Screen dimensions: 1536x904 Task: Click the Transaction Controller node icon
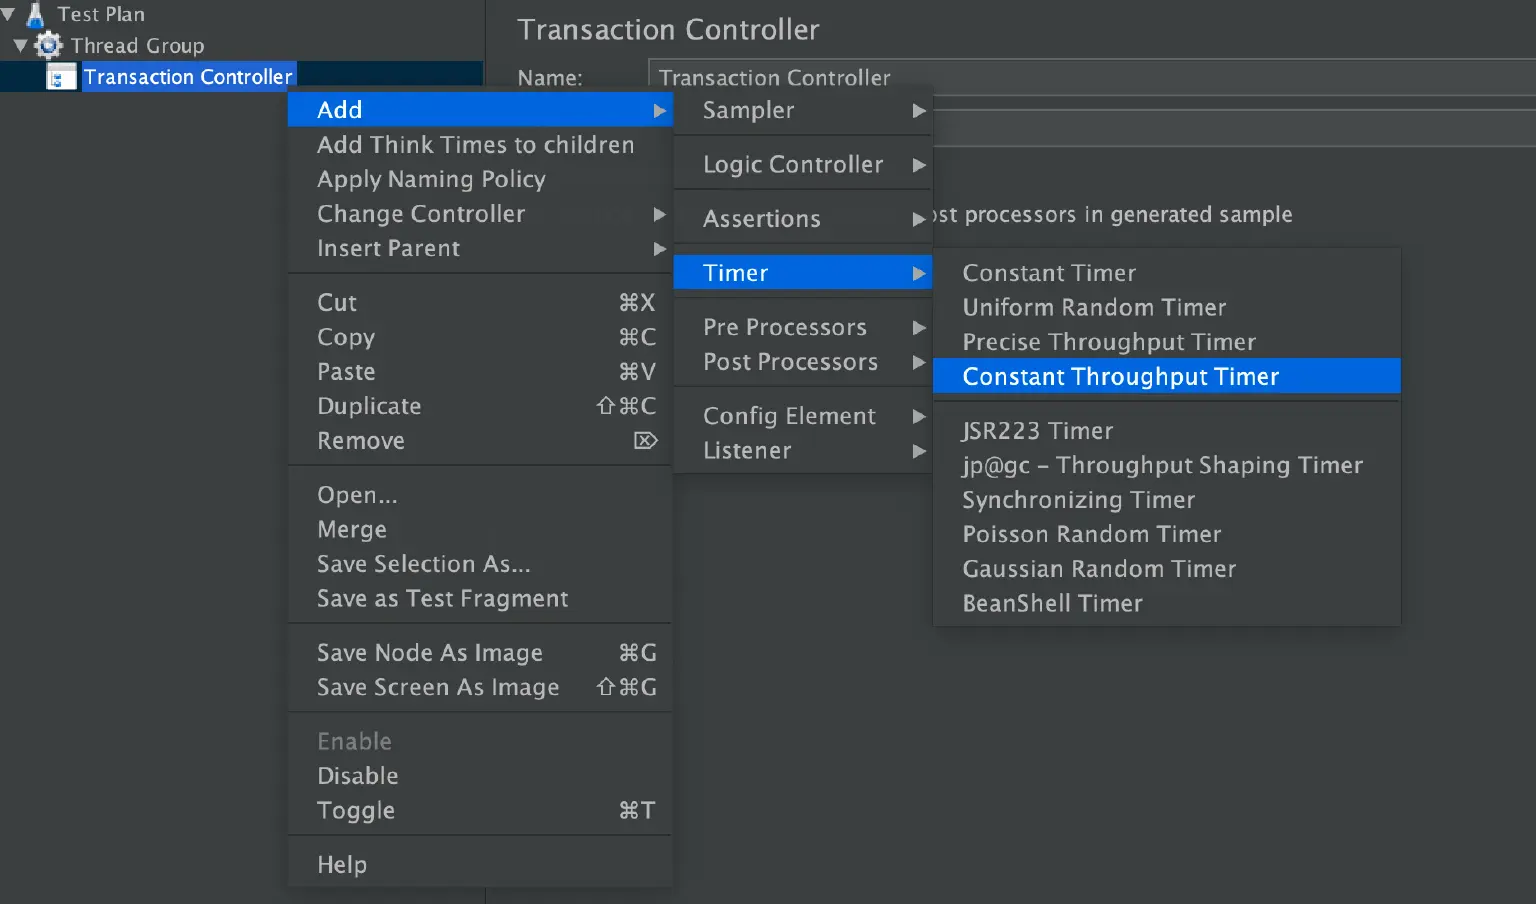pyautogui.click(x=62, y=76)
